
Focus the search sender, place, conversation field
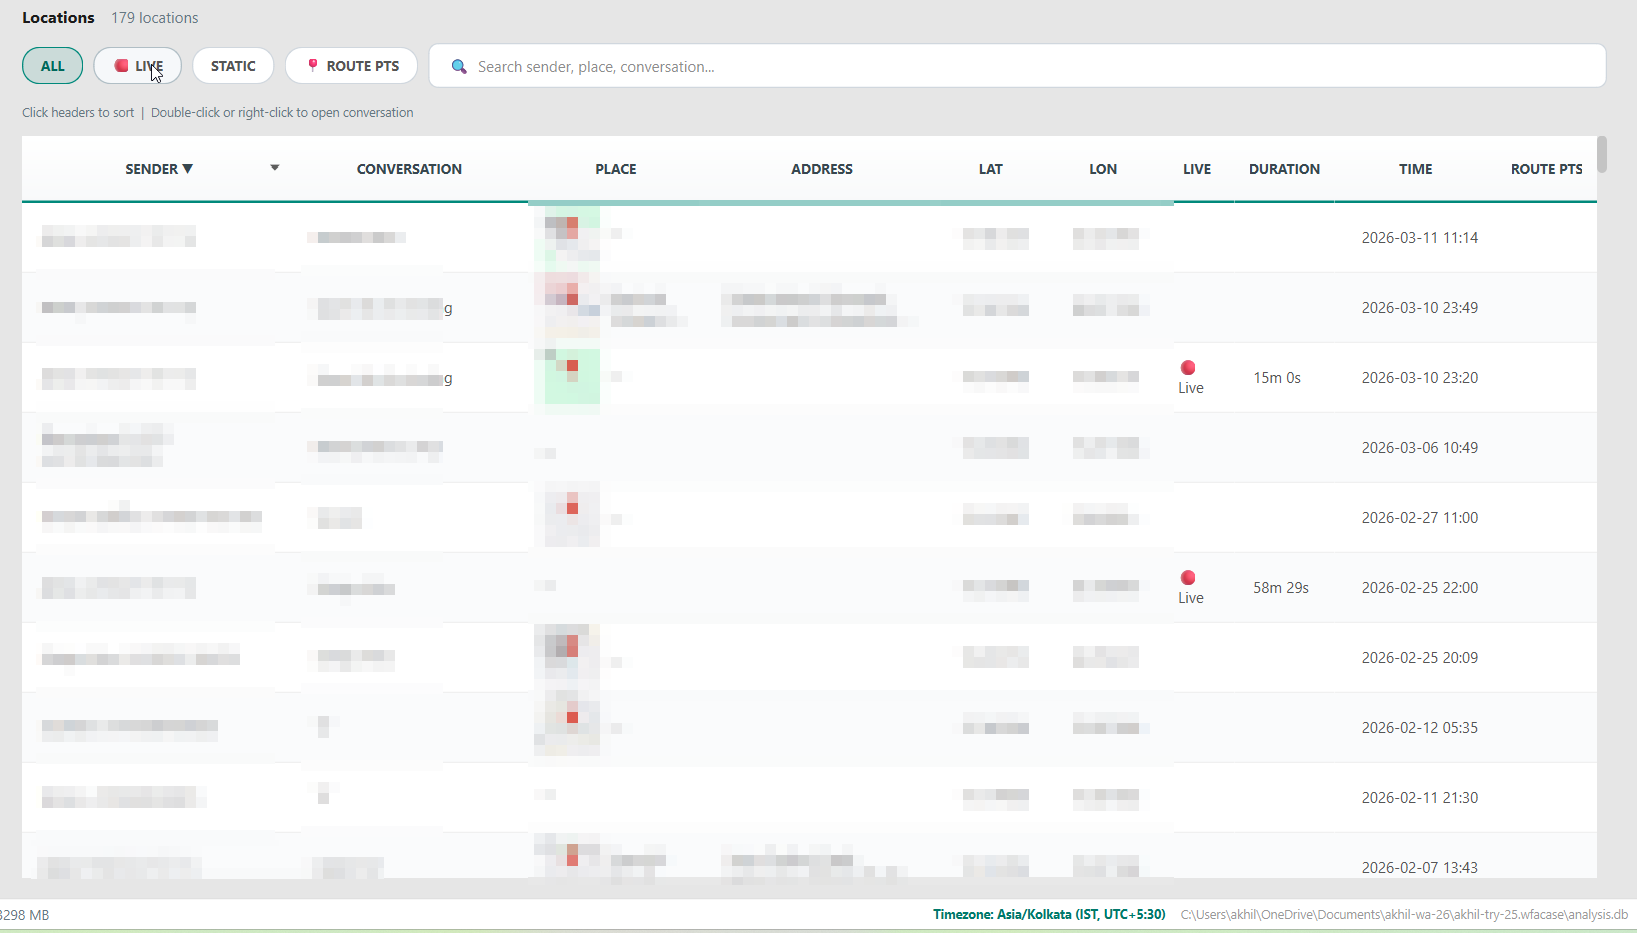(x=1017, y=66)
